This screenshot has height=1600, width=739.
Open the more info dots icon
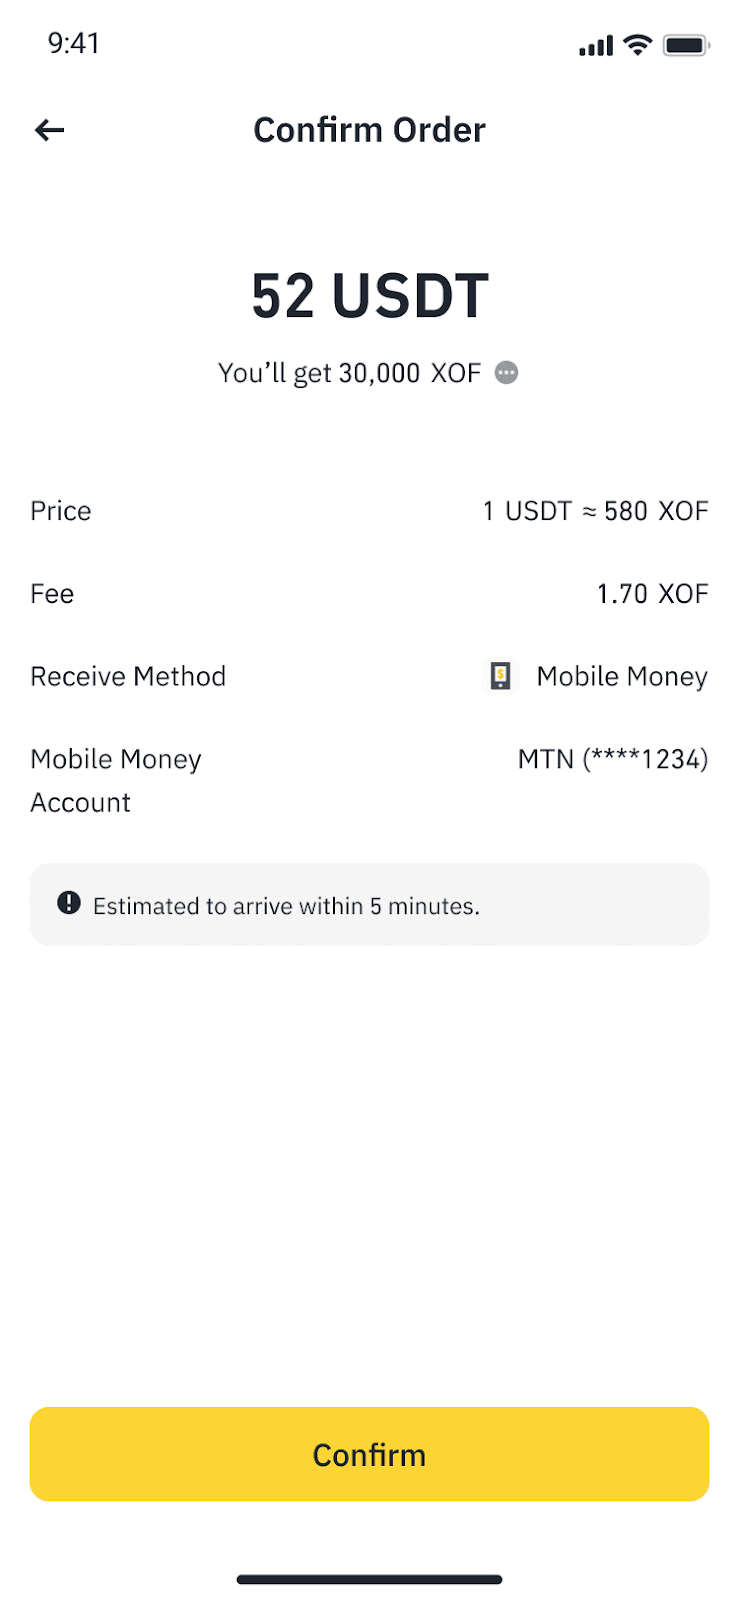click(x=507, y=373)
